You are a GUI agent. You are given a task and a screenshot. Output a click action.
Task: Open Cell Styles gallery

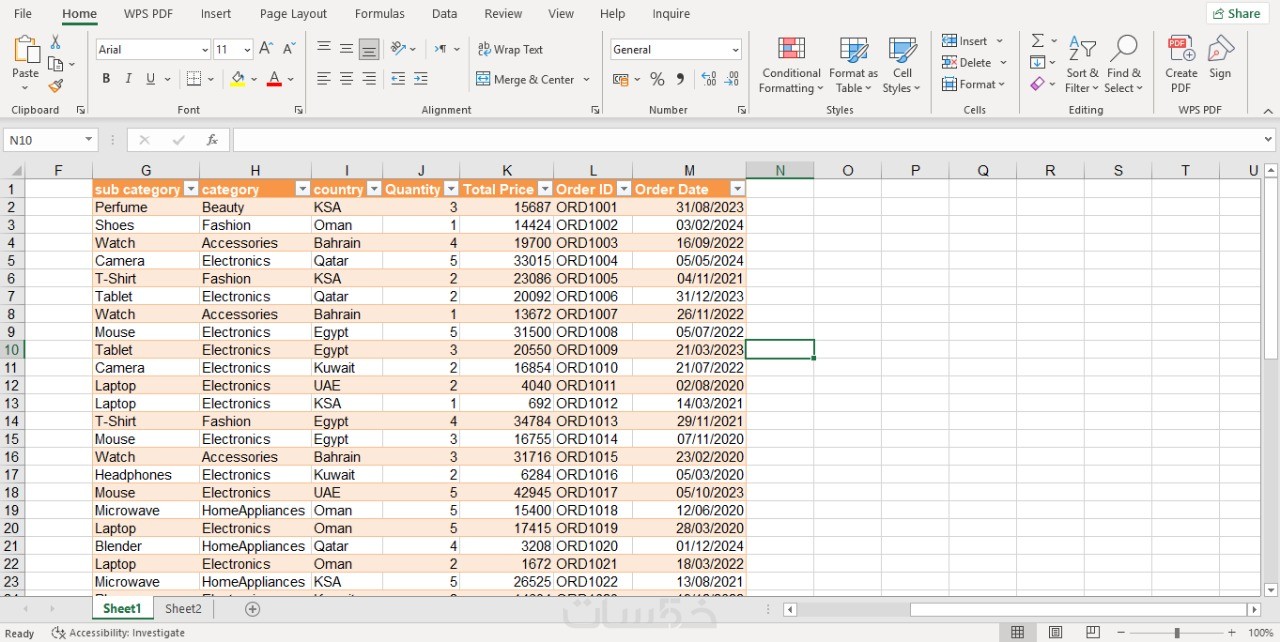tap(902, 65)
